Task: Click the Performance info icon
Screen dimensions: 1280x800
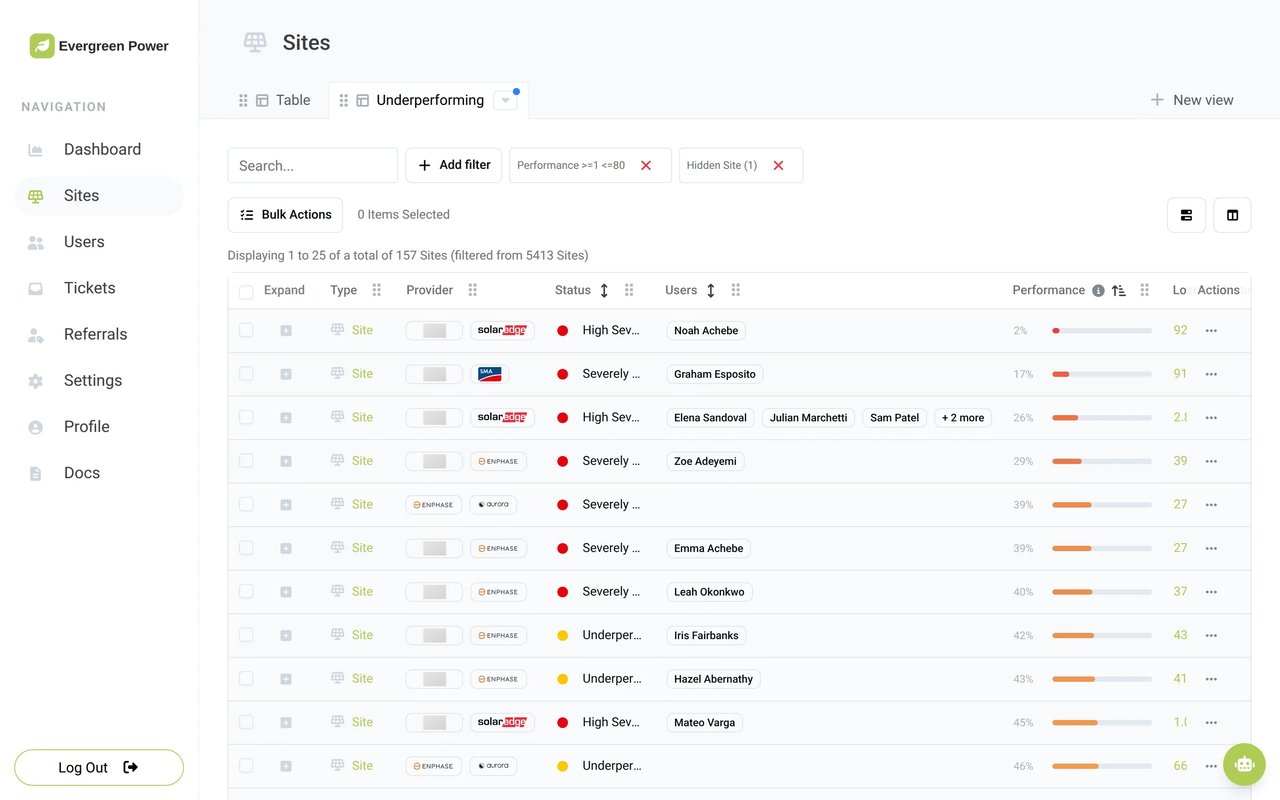Action: [1098, 291]
